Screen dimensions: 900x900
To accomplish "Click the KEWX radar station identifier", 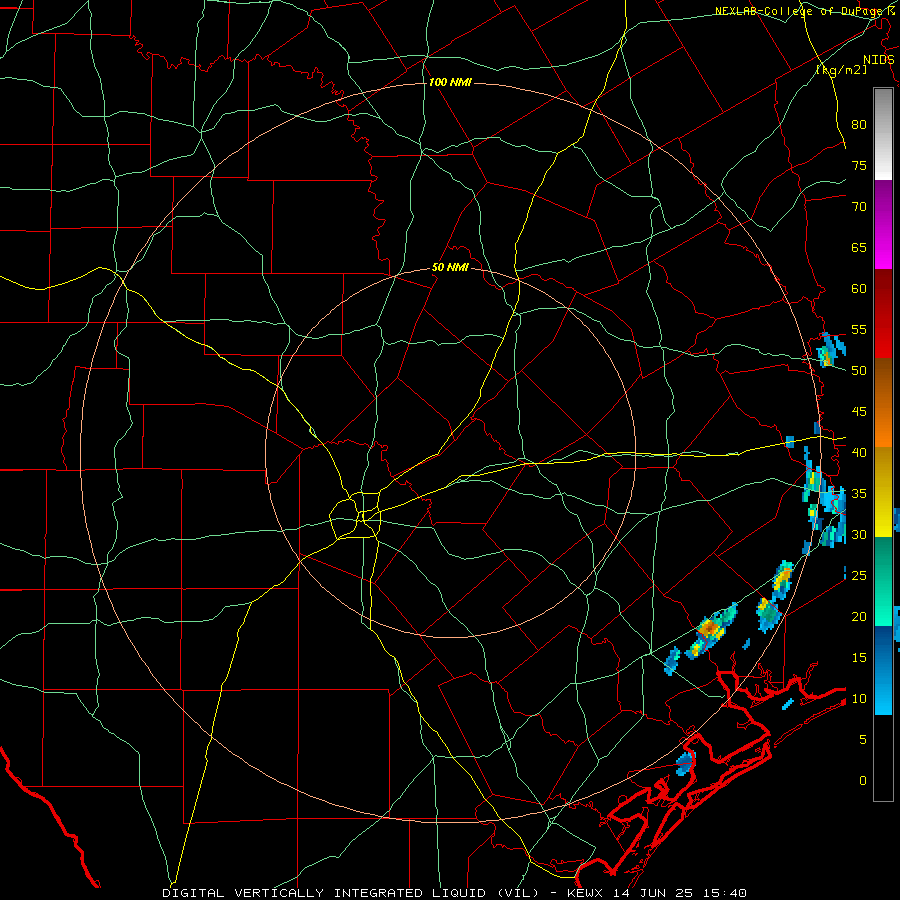I will pos(586,893).
